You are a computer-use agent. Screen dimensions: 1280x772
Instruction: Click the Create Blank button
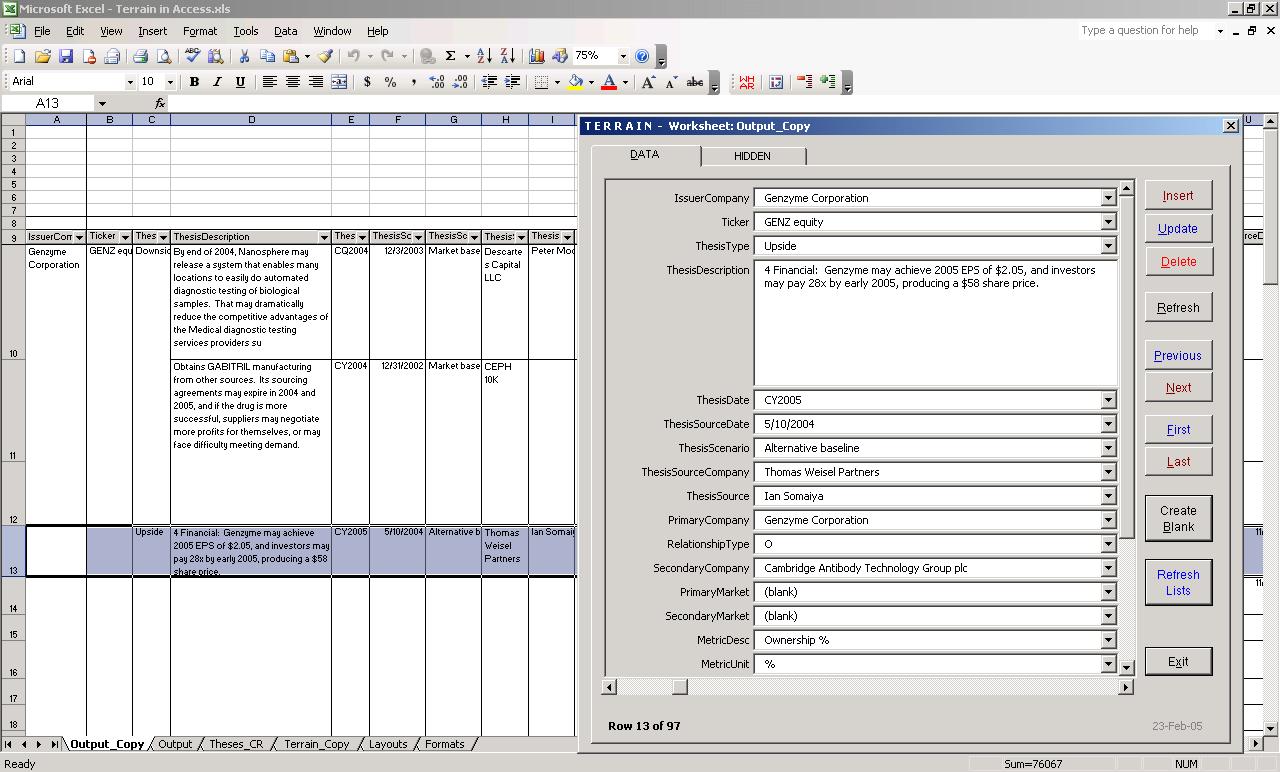click(x=1178, y=518)
